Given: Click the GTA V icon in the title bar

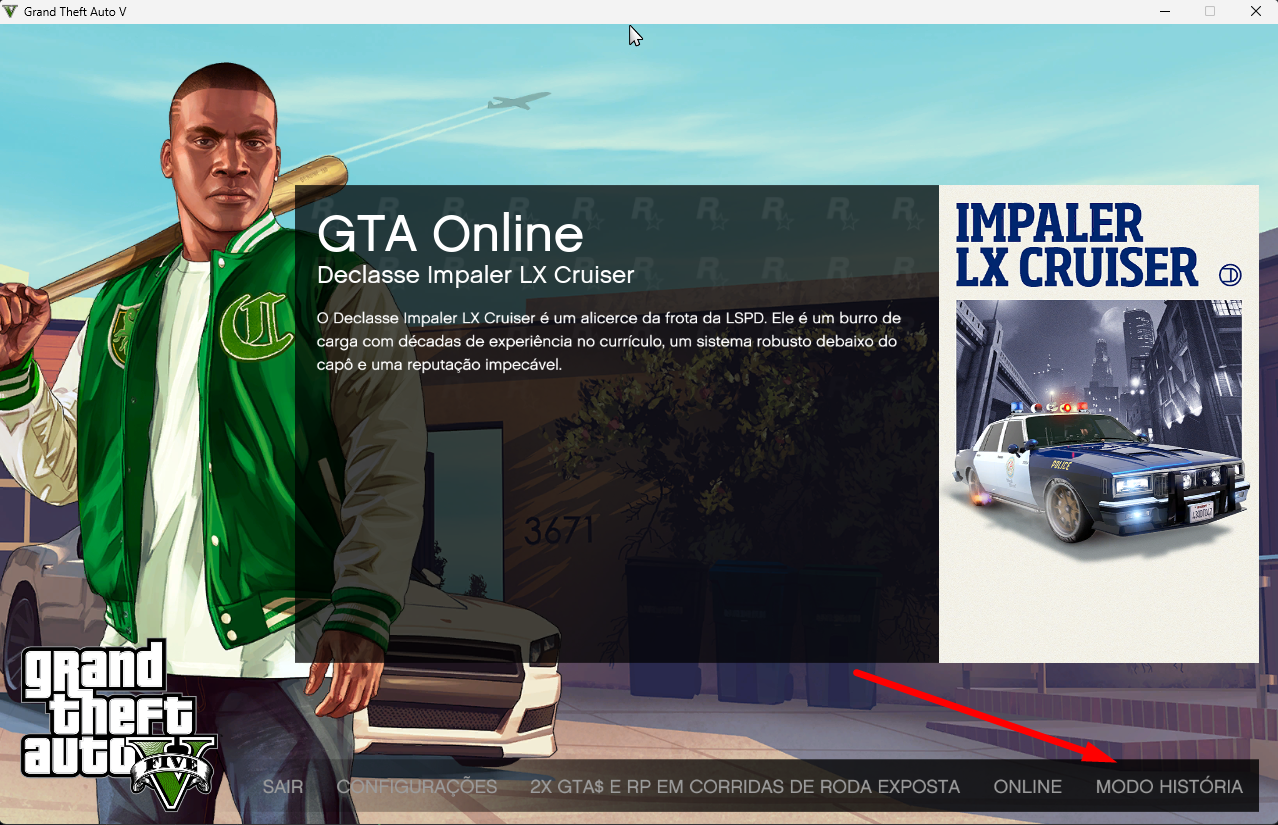Looking at the screenshot, I should click(11, 11).
